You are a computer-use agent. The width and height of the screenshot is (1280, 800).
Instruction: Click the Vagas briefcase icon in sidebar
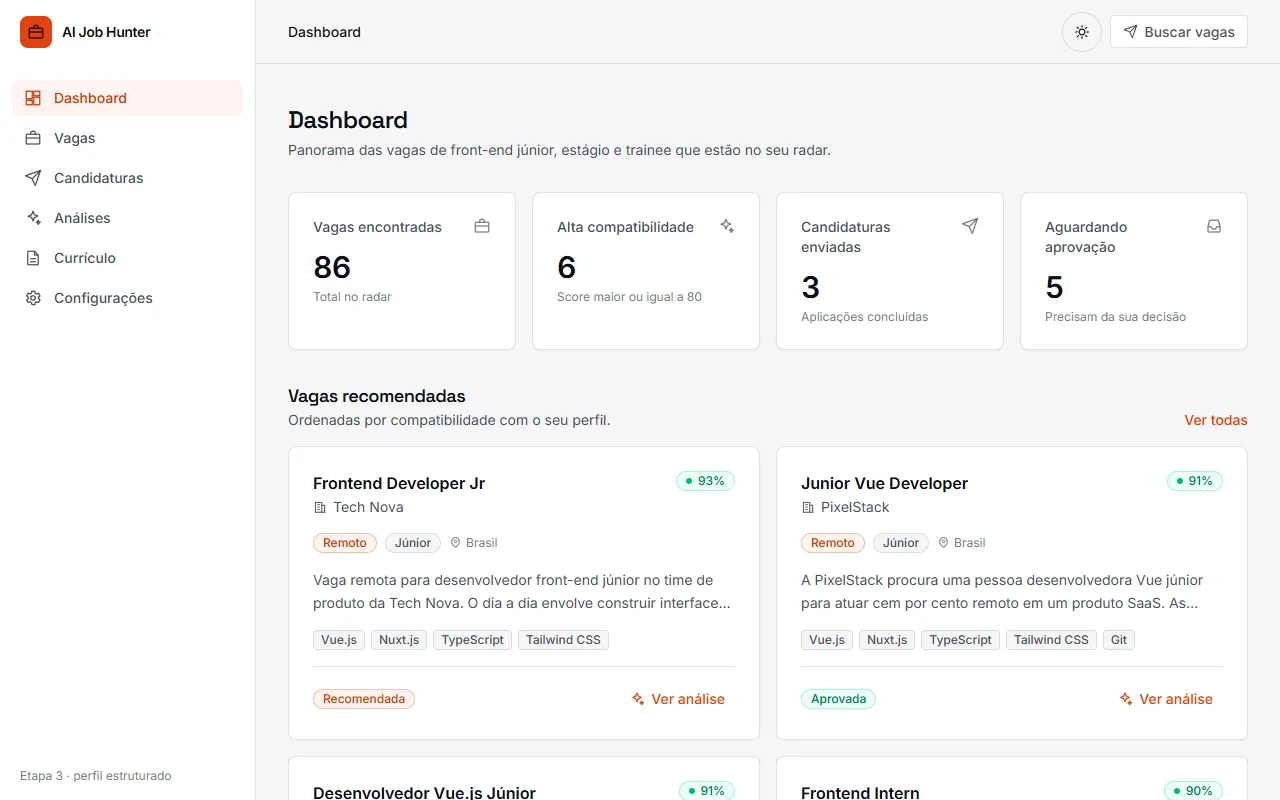33,138
